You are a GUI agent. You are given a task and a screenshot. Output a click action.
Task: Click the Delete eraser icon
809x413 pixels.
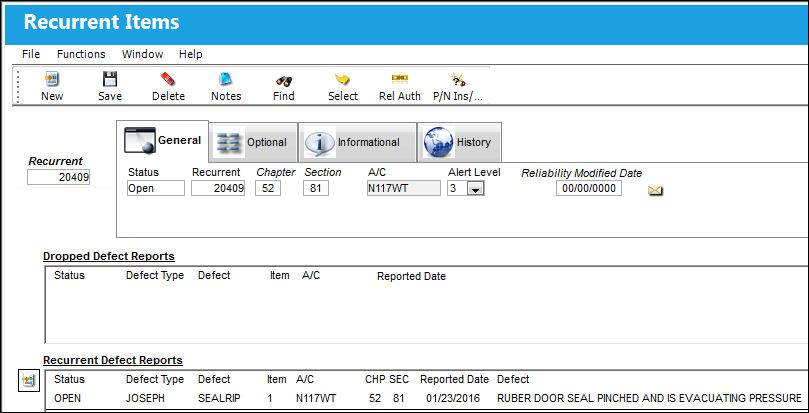point(168,80)
